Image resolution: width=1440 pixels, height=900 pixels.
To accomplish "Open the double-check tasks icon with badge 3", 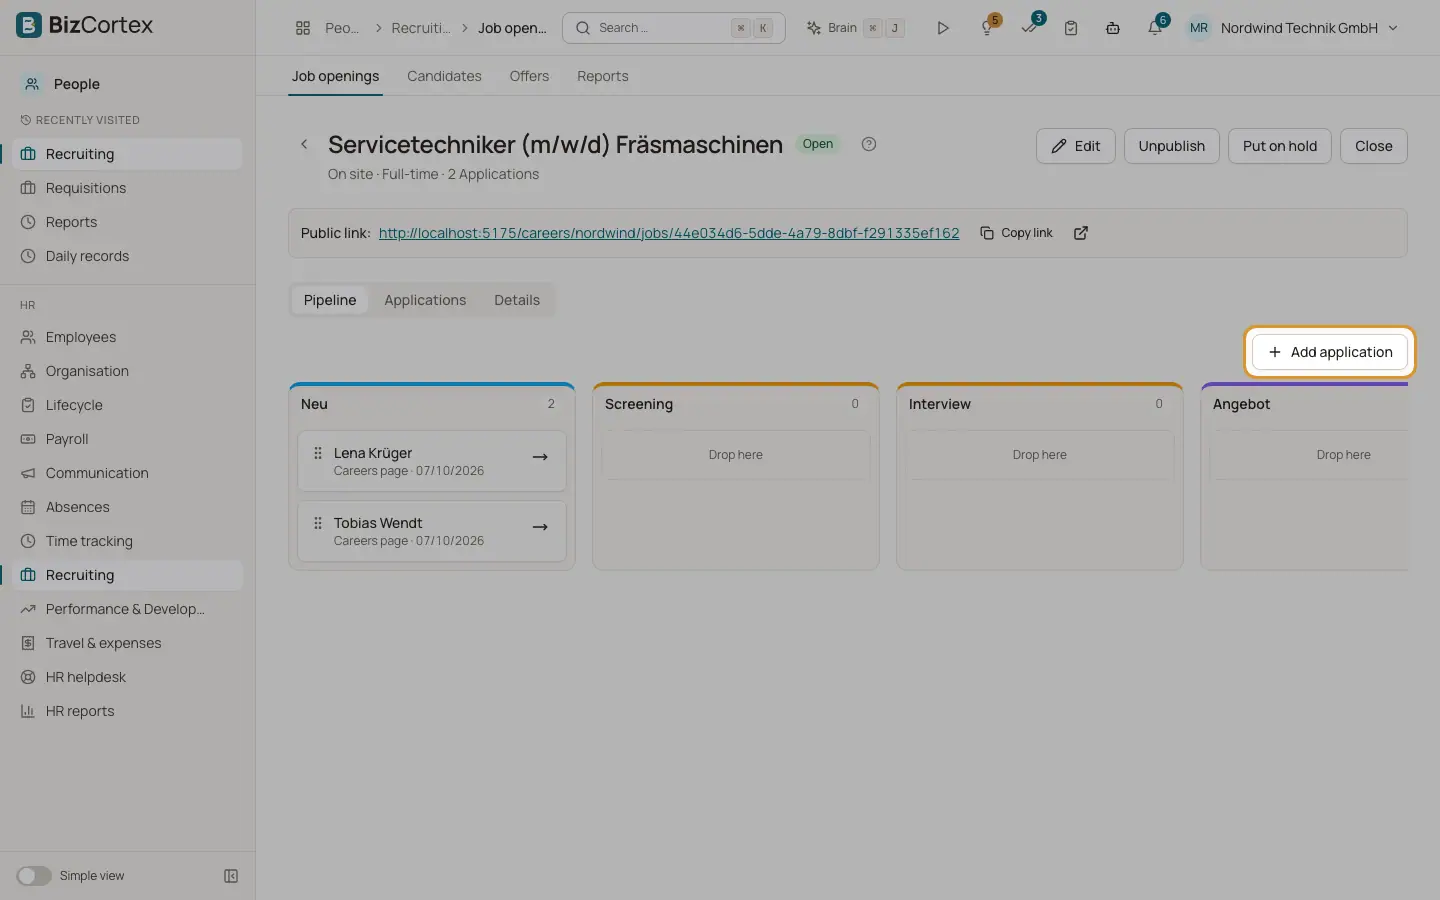I will (x=1030, y=26).
